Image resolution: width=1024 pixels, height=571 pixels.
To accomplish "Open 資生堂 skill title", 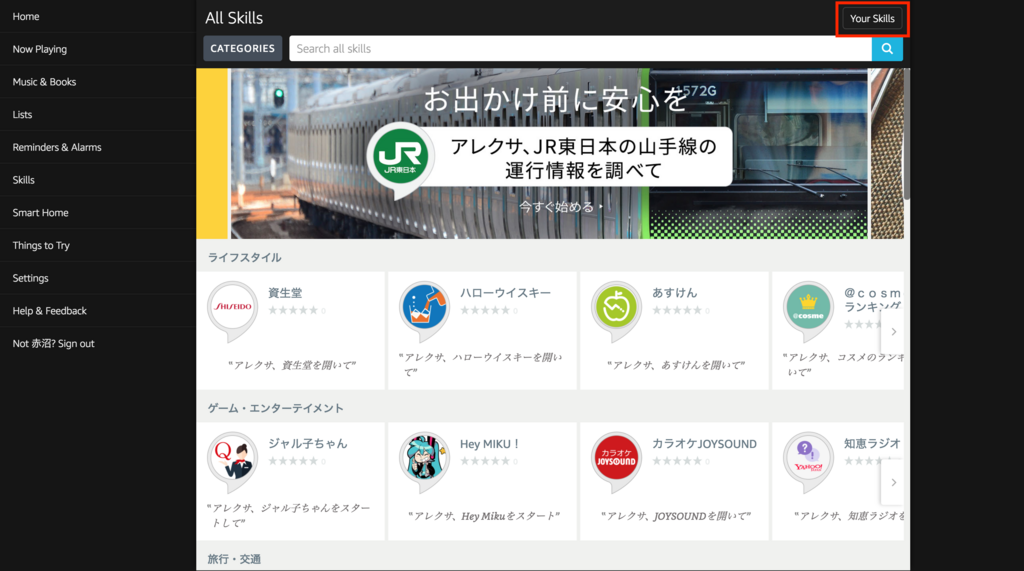I will 285,293.
